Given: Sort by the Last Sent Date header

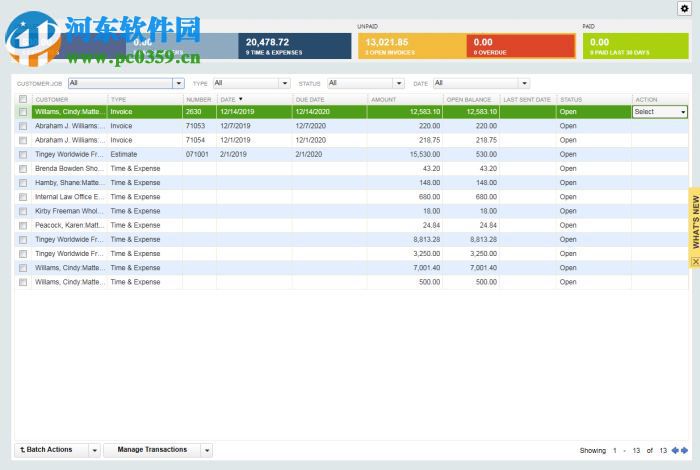Looking at the screenshot, I should (x=527, y=99).
